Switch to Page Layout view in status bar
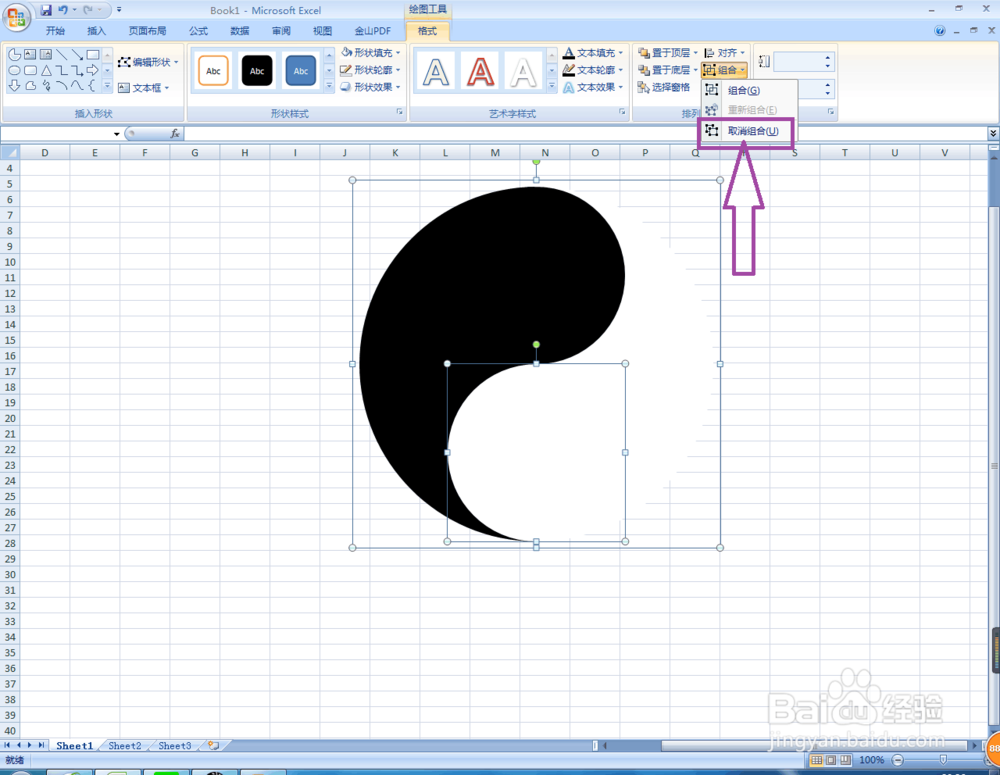The height and width of the screenshot is (775, 1000). coord(831,760)
